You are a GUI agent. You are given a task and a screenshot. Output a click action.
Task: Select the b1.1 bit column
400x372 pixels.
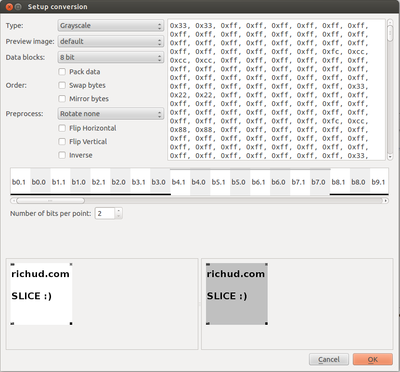[x=59, y=182]
